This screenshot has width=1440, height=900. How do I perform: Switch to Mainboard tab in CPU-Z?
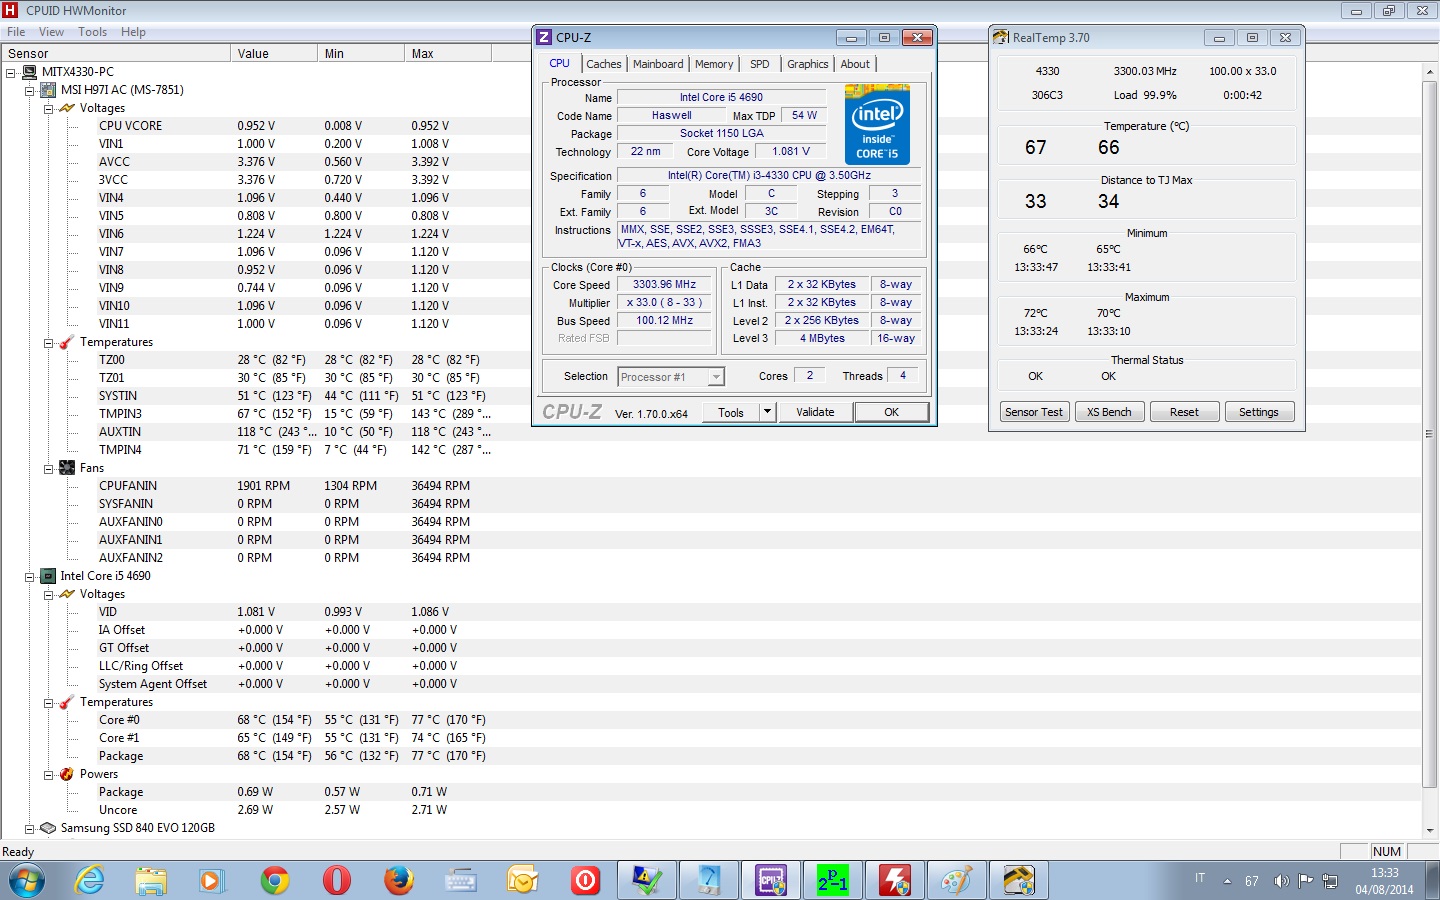point(658,64)
